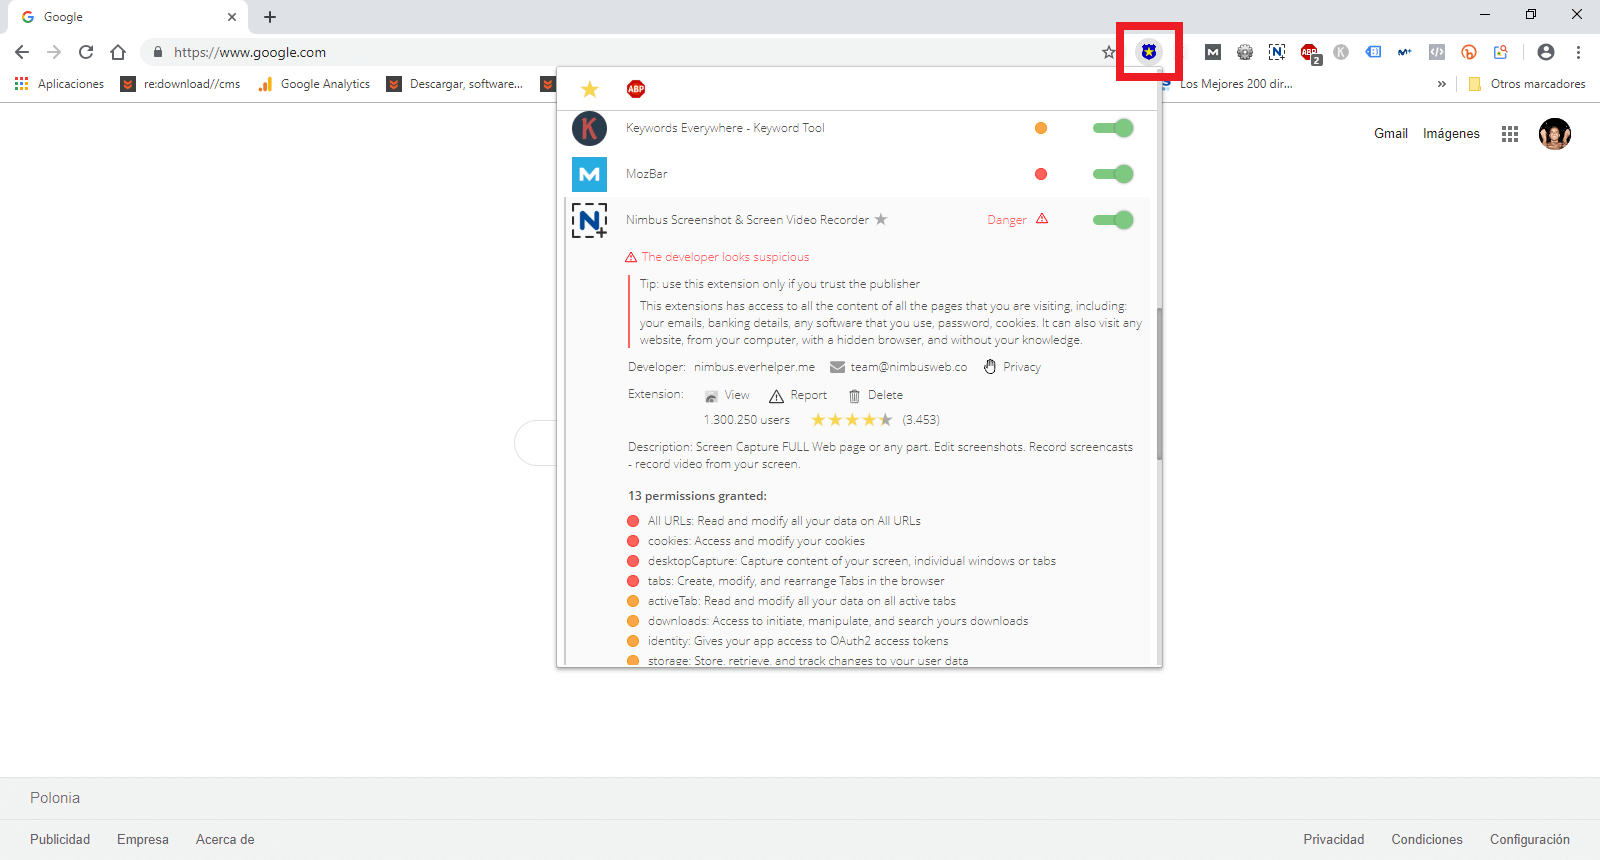Open Publicidad footer link
Viewport: 1600px width, 860px height.
click(x=60, y=839)
